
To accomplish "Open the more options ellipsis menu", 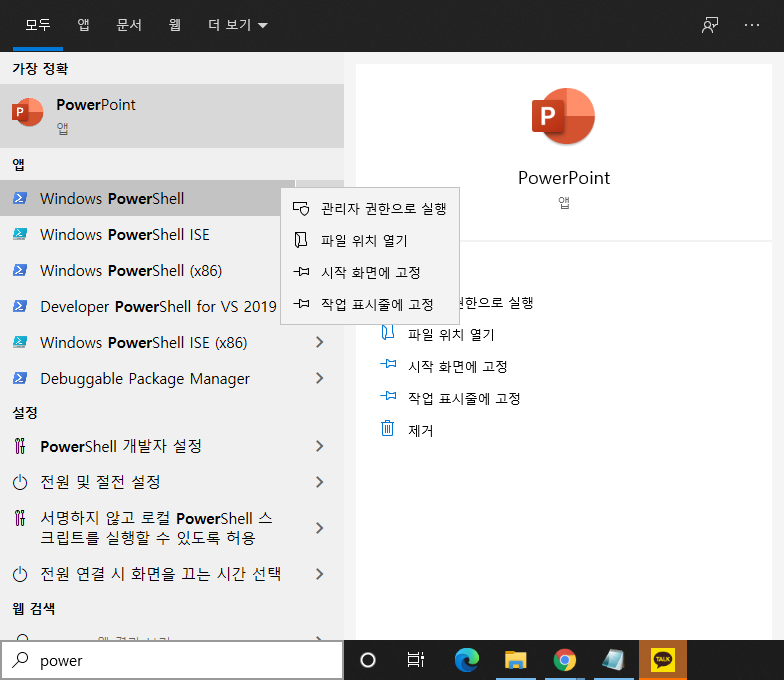I will click(x=752, y=25).
